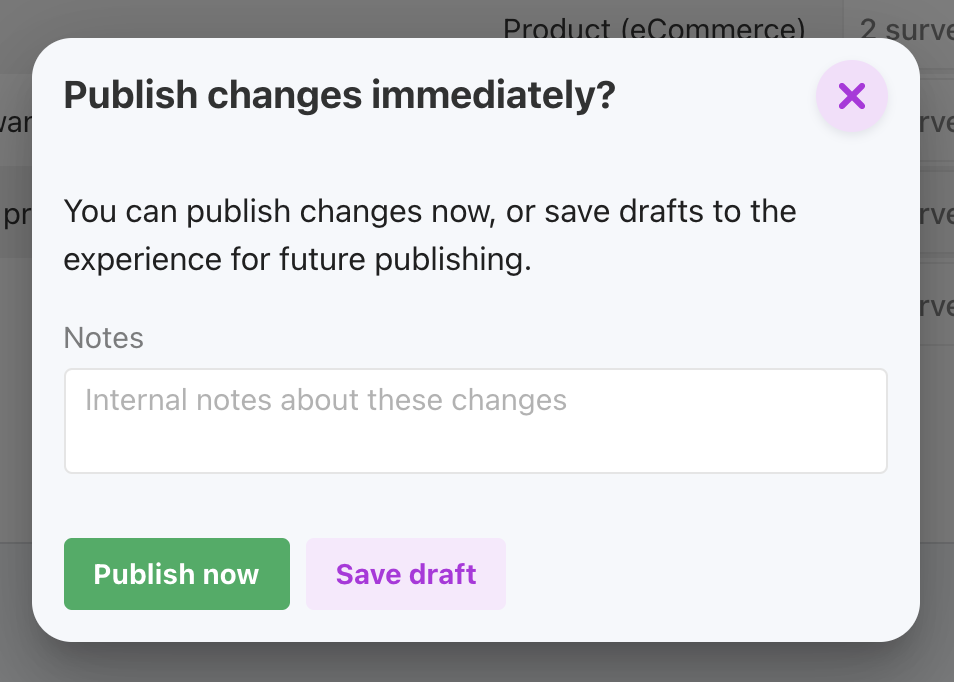Click the empty bottom area of notes box

[476, 447]
